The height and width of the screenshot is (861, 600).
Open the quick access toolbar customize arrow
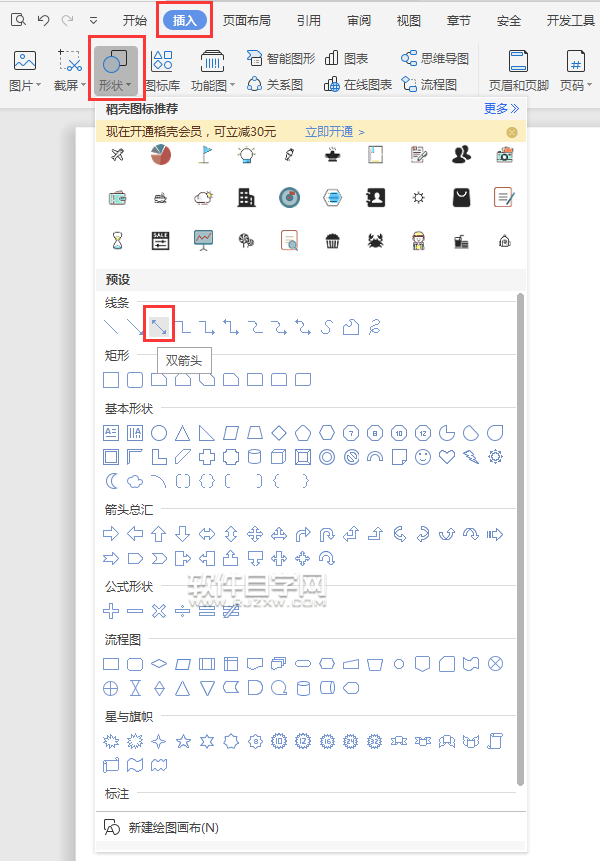[x=93, y=21]
